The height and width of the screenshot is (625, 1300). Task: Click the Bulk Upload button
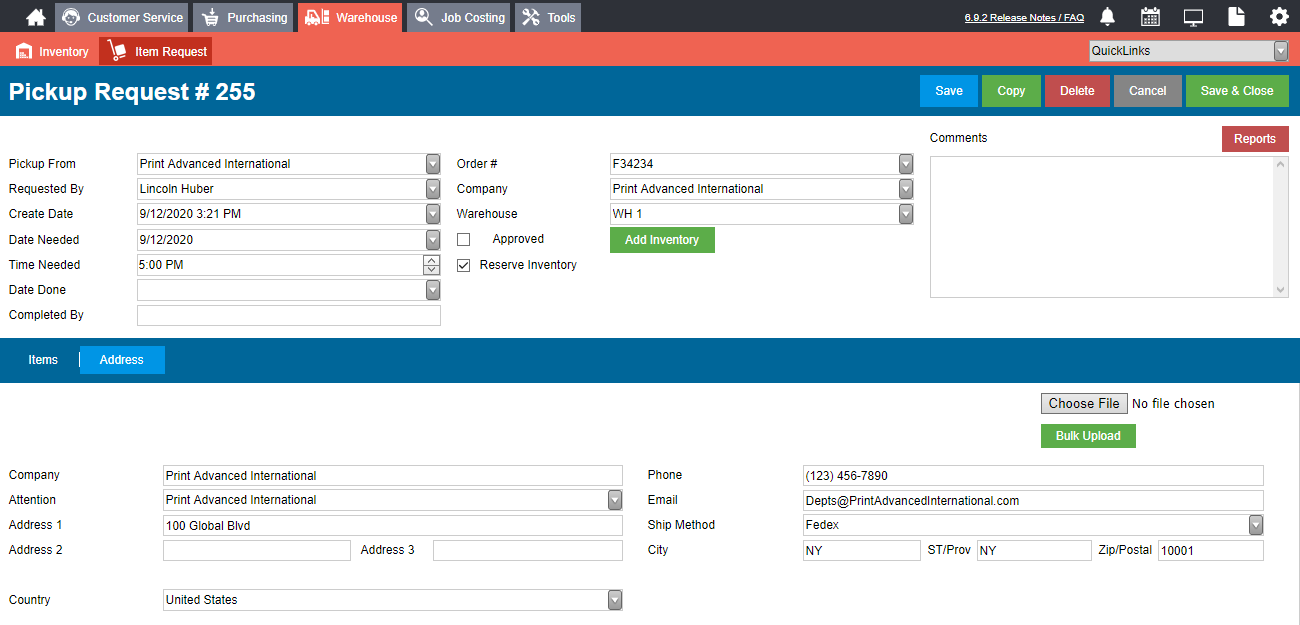(1088, 436)
